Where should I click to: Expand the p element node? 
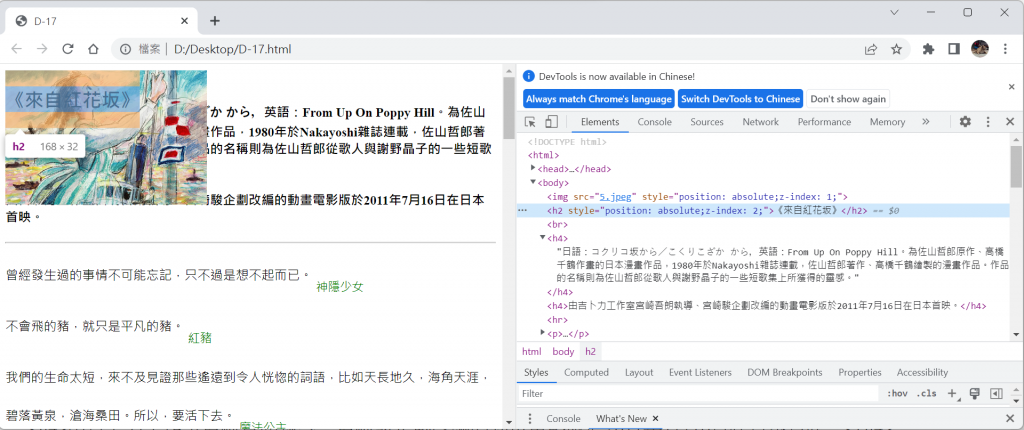(542, 333)
